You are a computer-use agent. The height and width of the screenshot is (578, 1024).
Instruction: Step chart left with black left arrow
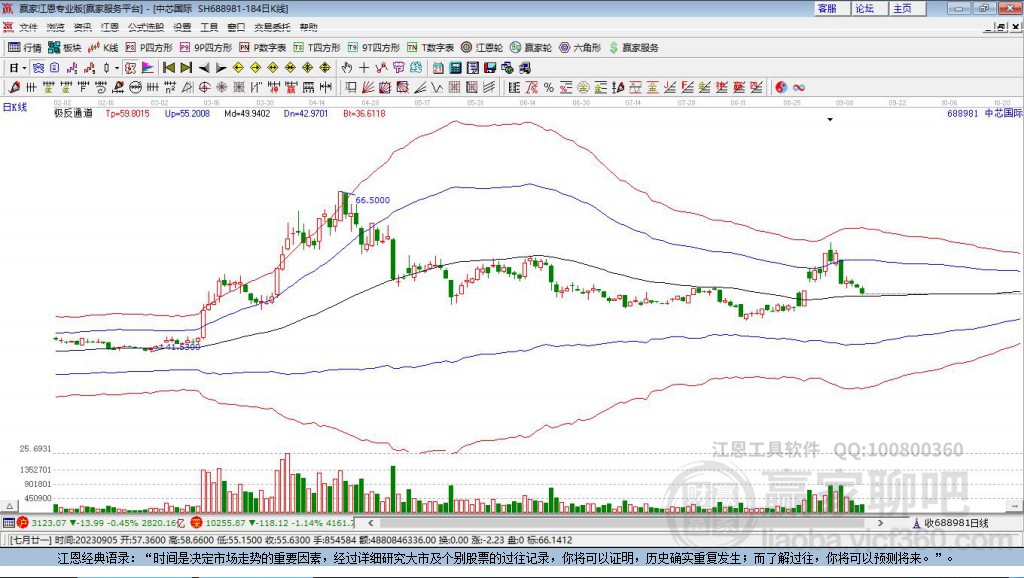point(204,68)
